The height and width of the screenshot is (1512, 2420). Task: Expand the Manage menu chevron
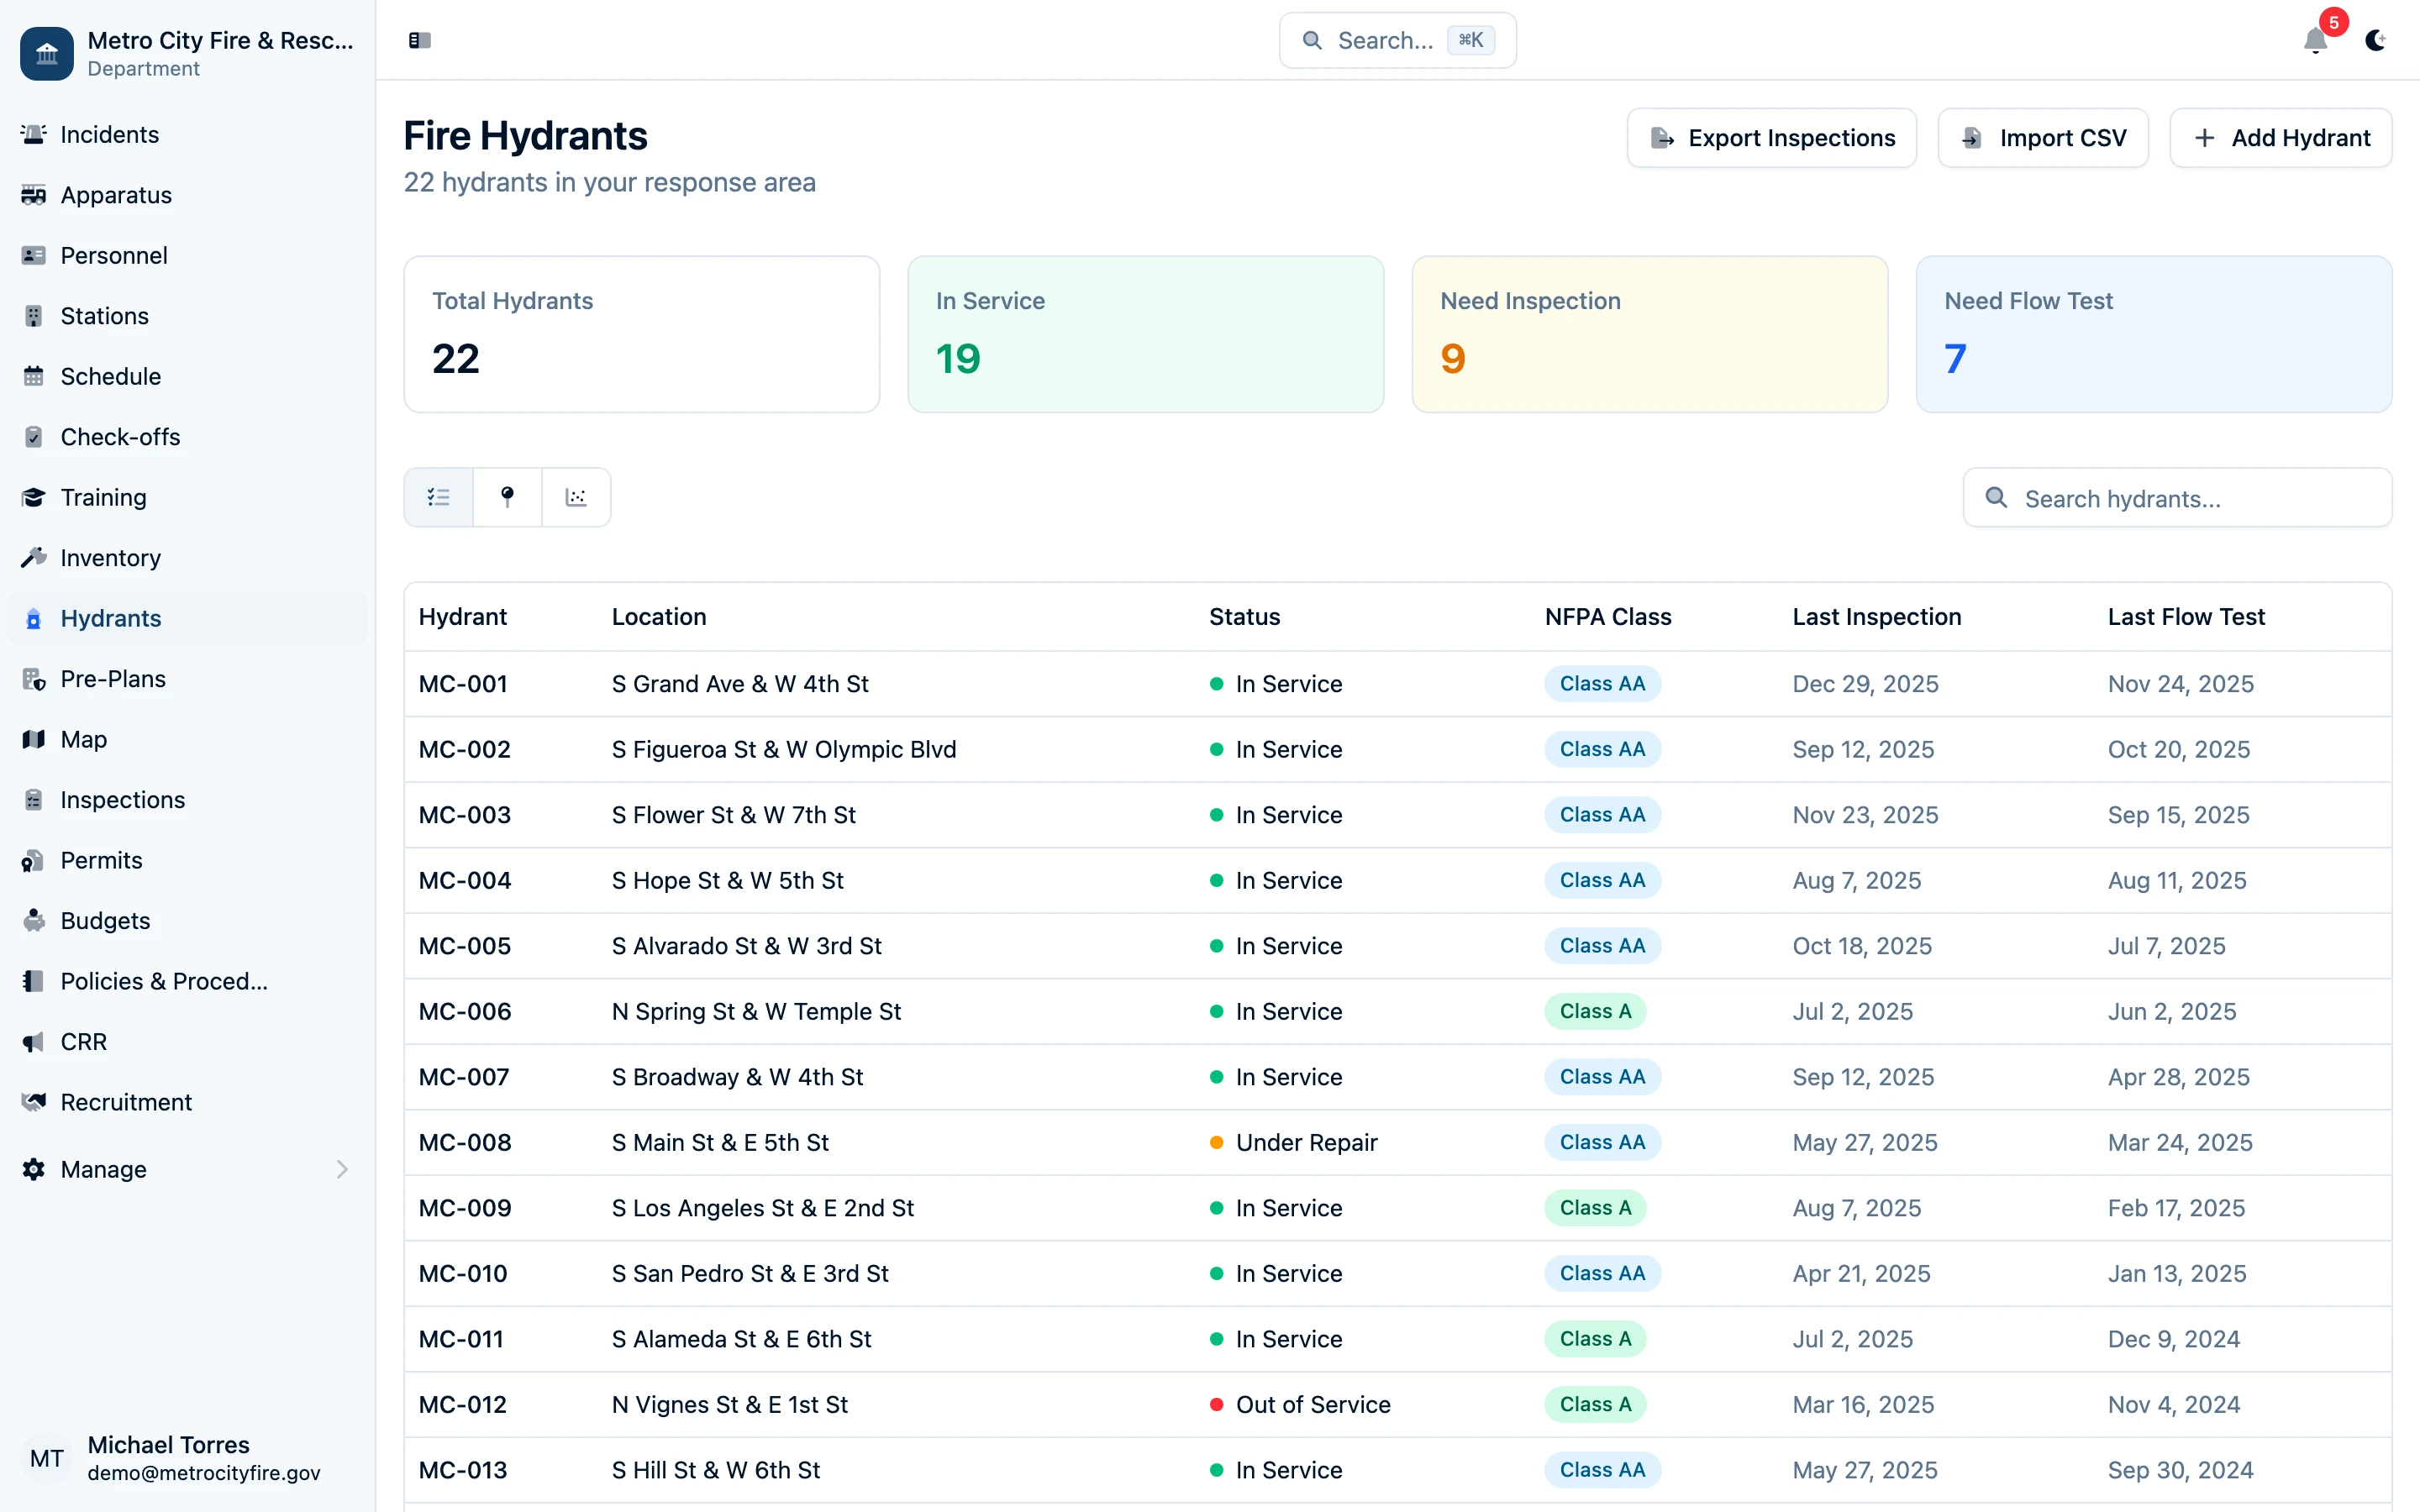pos(342,1169)
